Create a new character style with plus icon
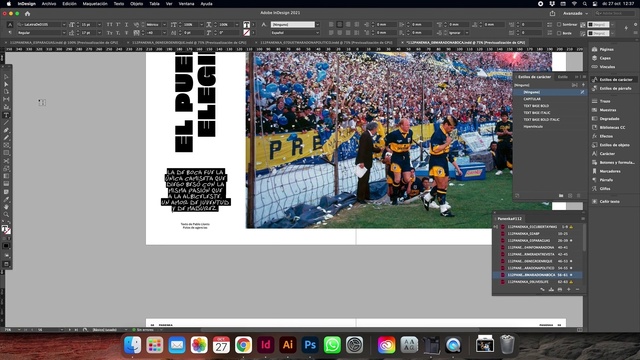The image size is (640, 360). pyautogui.click(x=570, y=196)
